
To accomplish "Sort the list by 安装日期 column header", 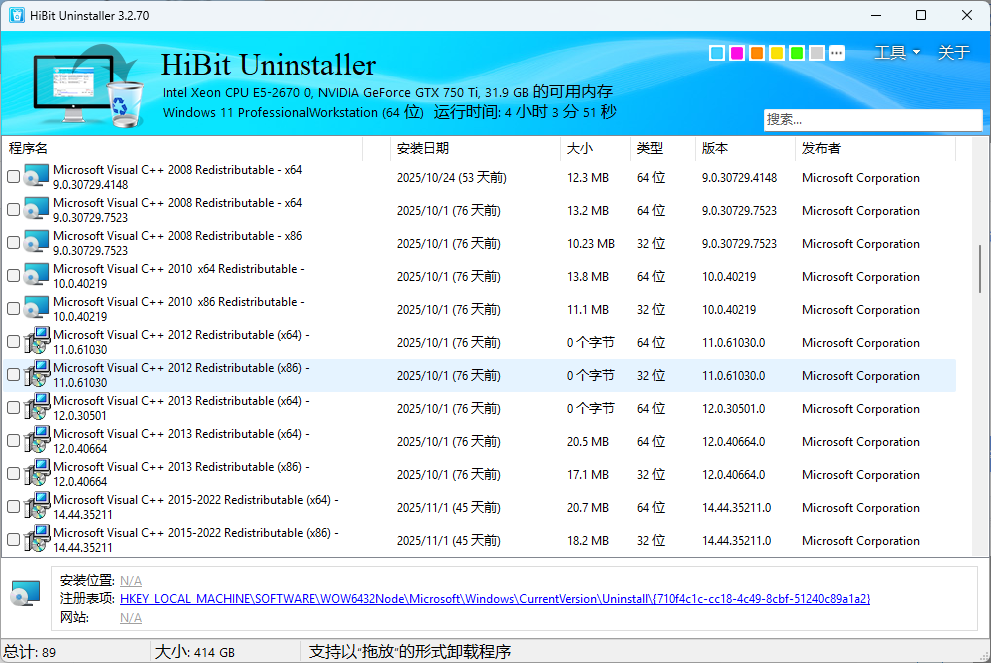I will [x=423, y=148].
